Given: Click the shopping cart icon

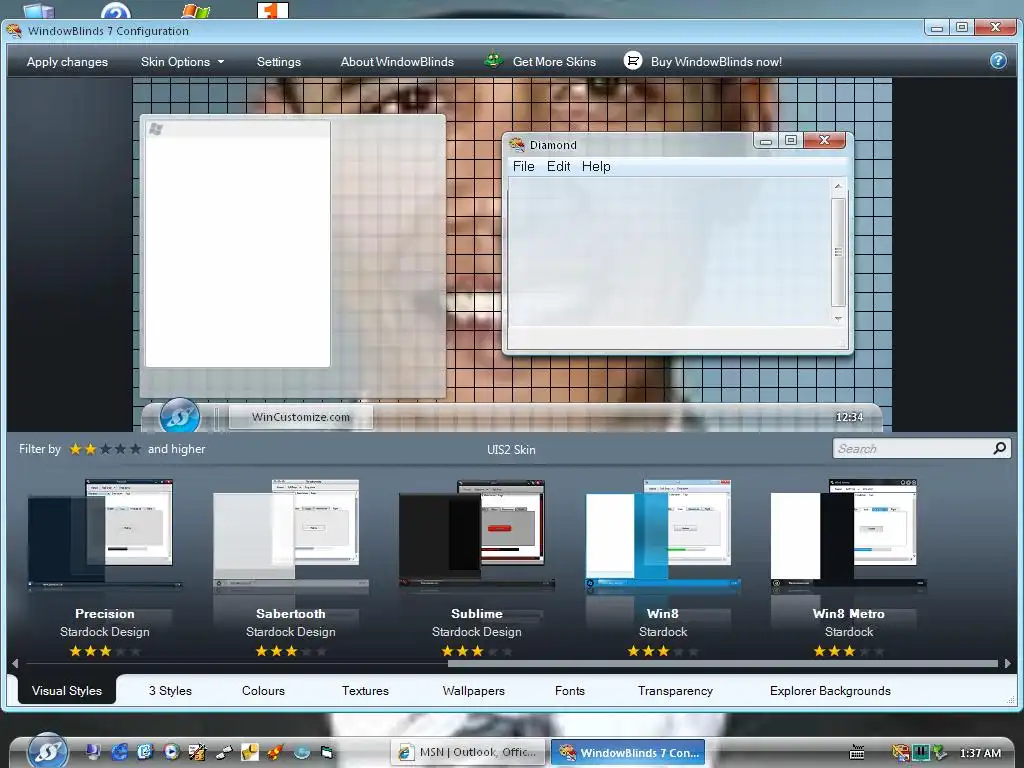Looking at the screenshot, I should pyautogui.click(x=632, y=61).
